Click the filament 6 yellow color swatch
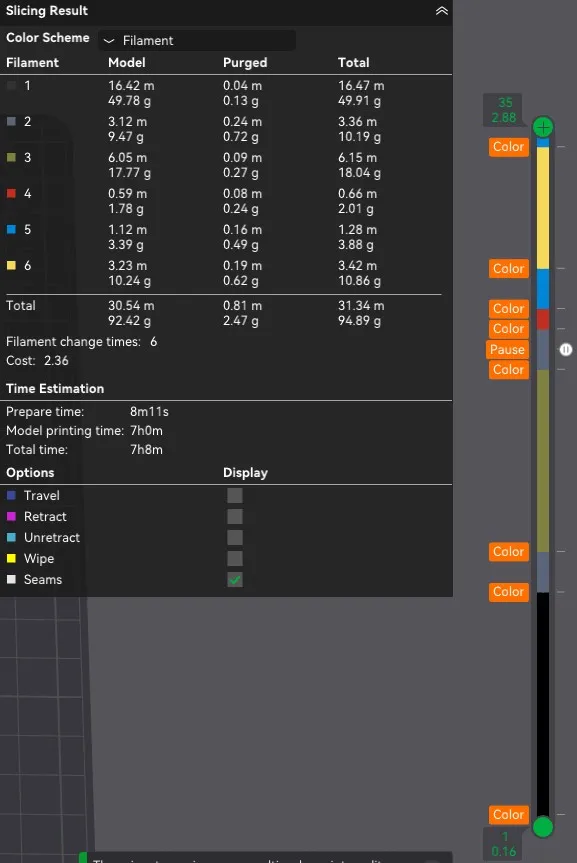577x863 pixels. (11, 265)
